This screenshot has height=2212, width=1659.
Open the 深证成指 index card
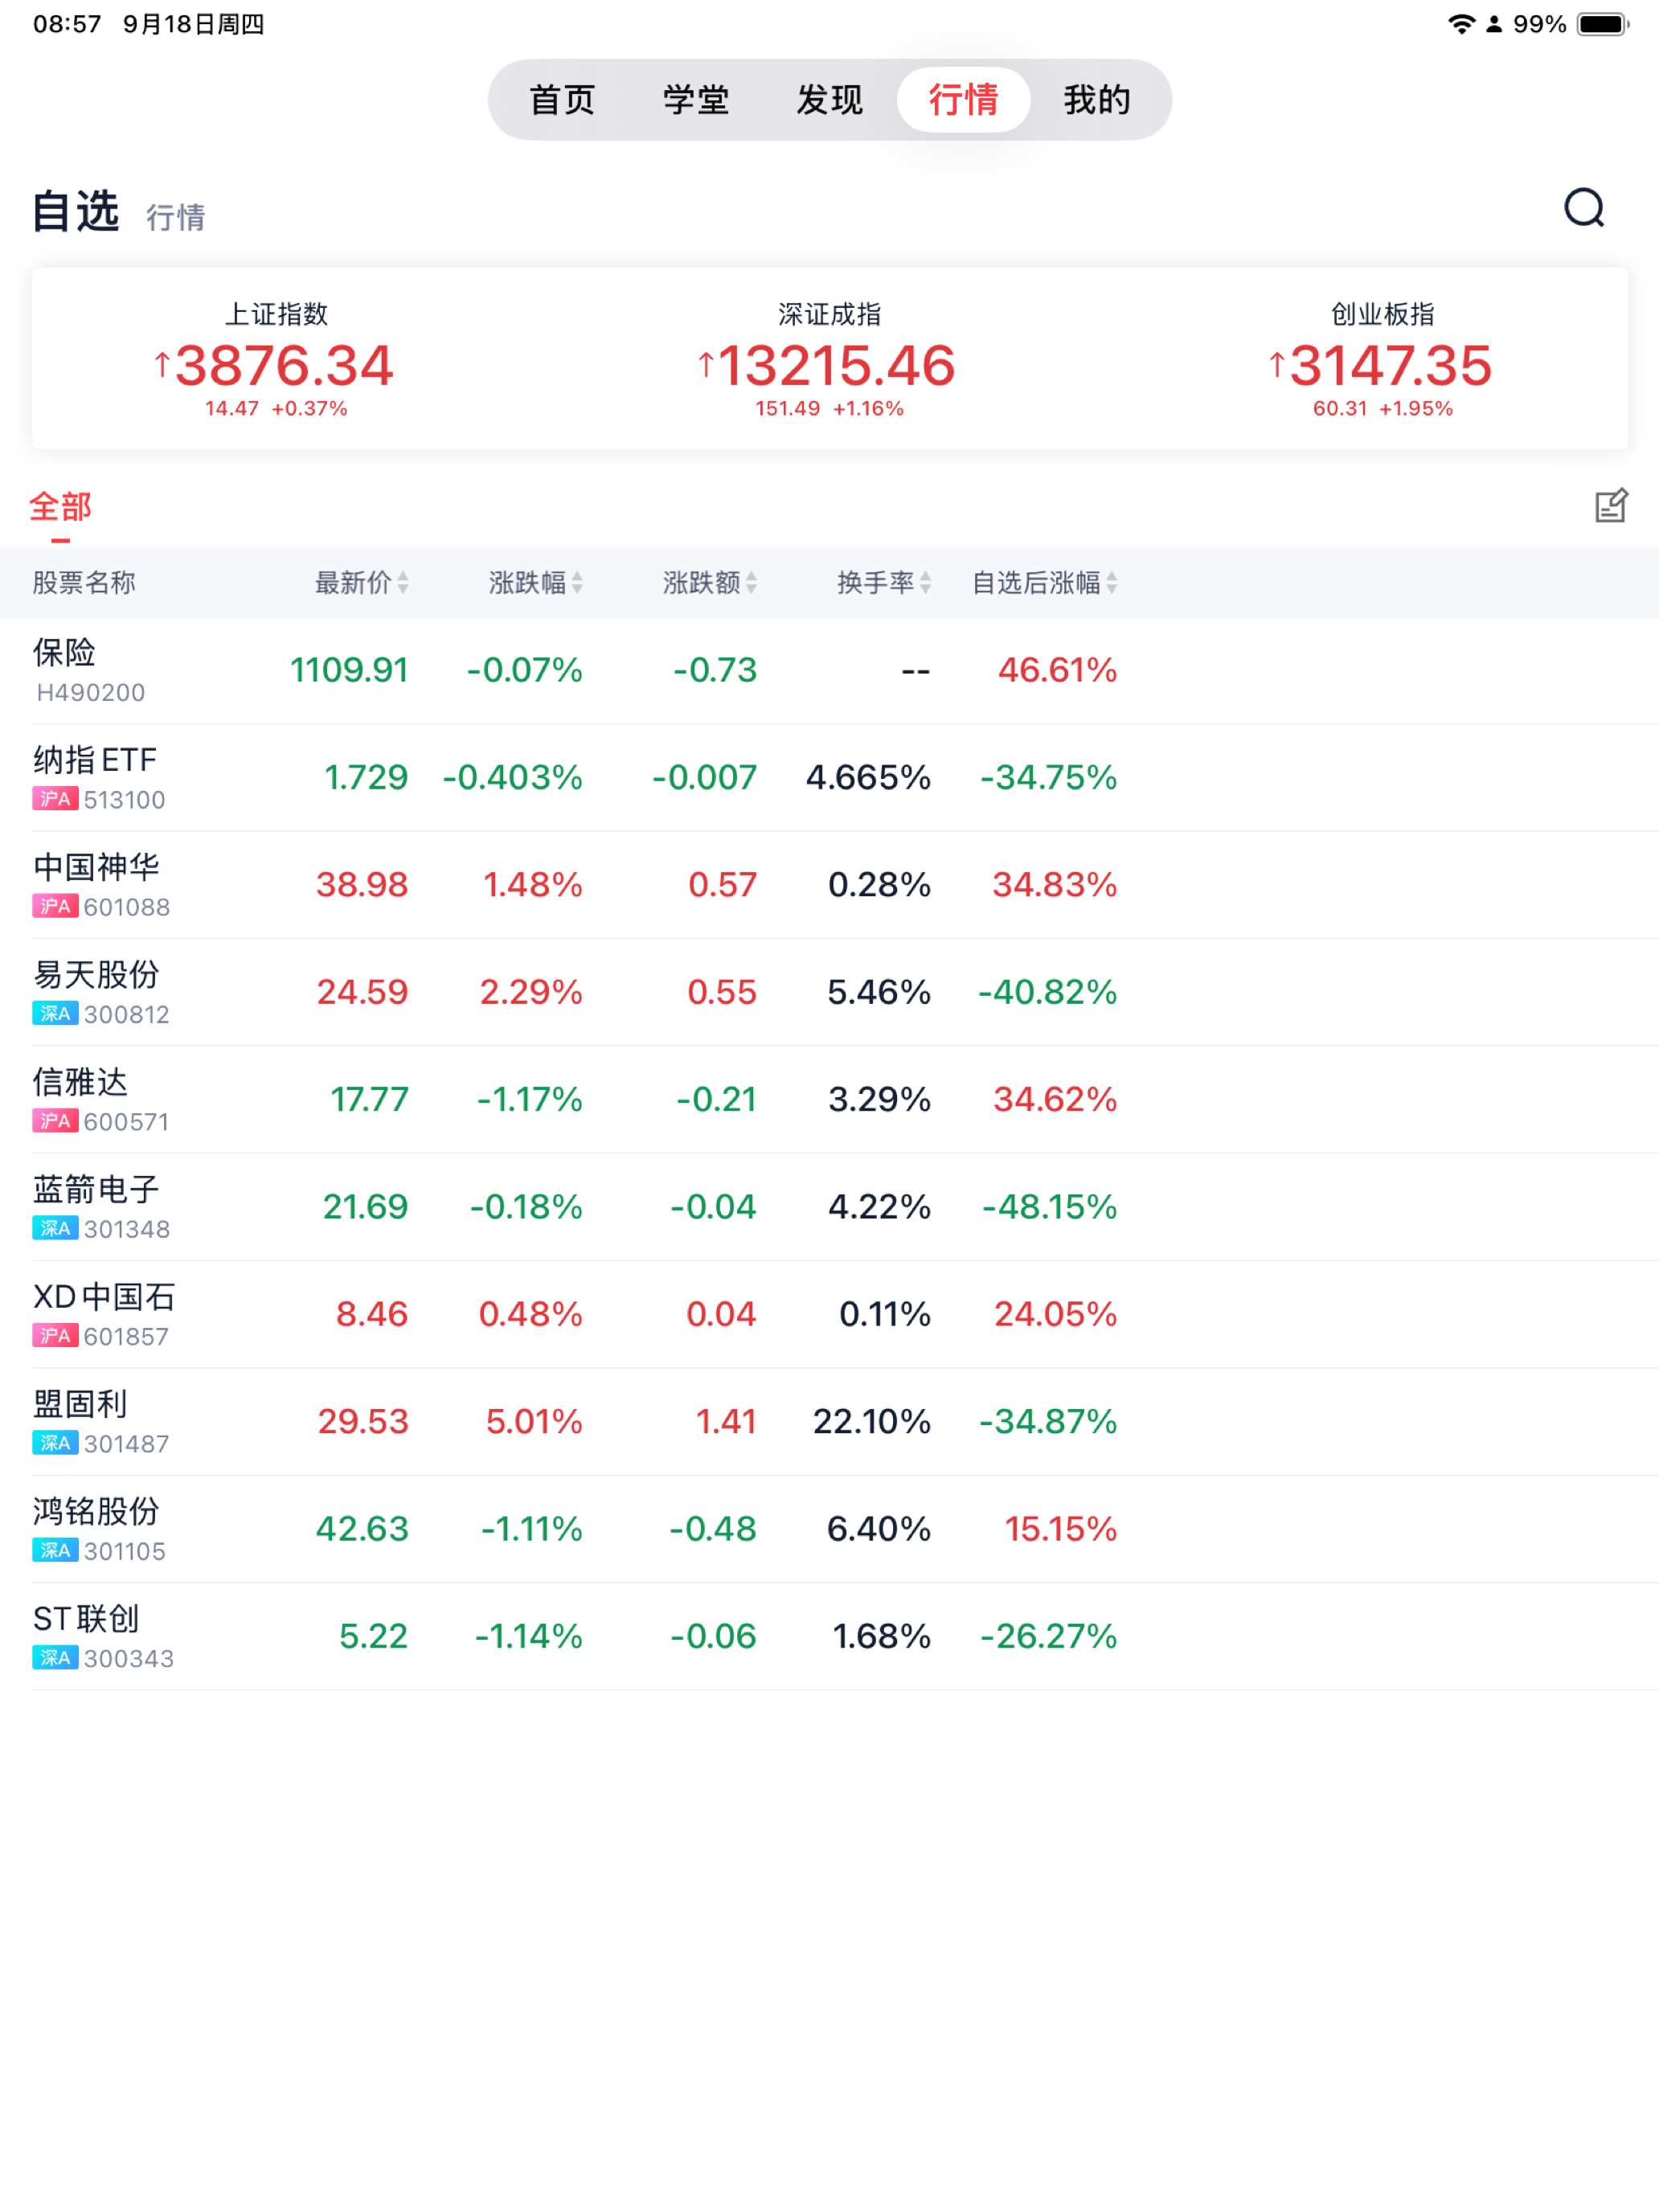(829, 359)
